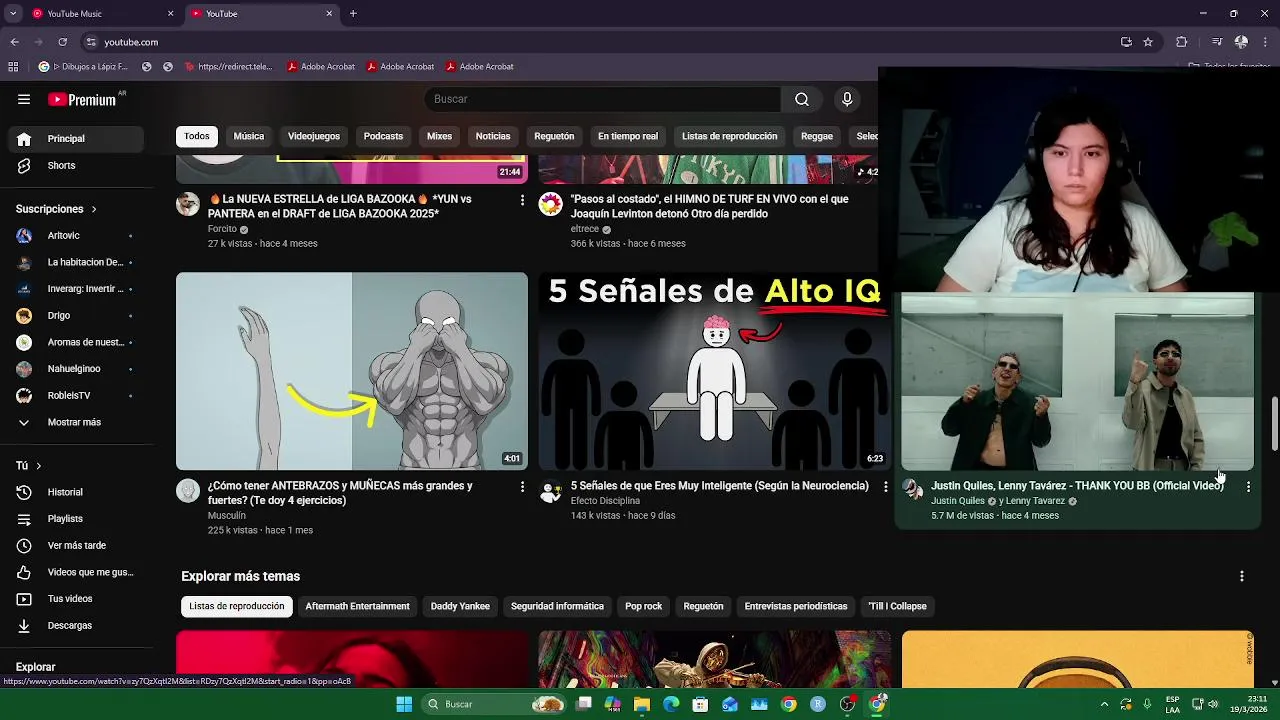Screen dimensions: 1280x720
Task: Click Windows taskbar Buscar search box
Action: click(x=494, y=704)
